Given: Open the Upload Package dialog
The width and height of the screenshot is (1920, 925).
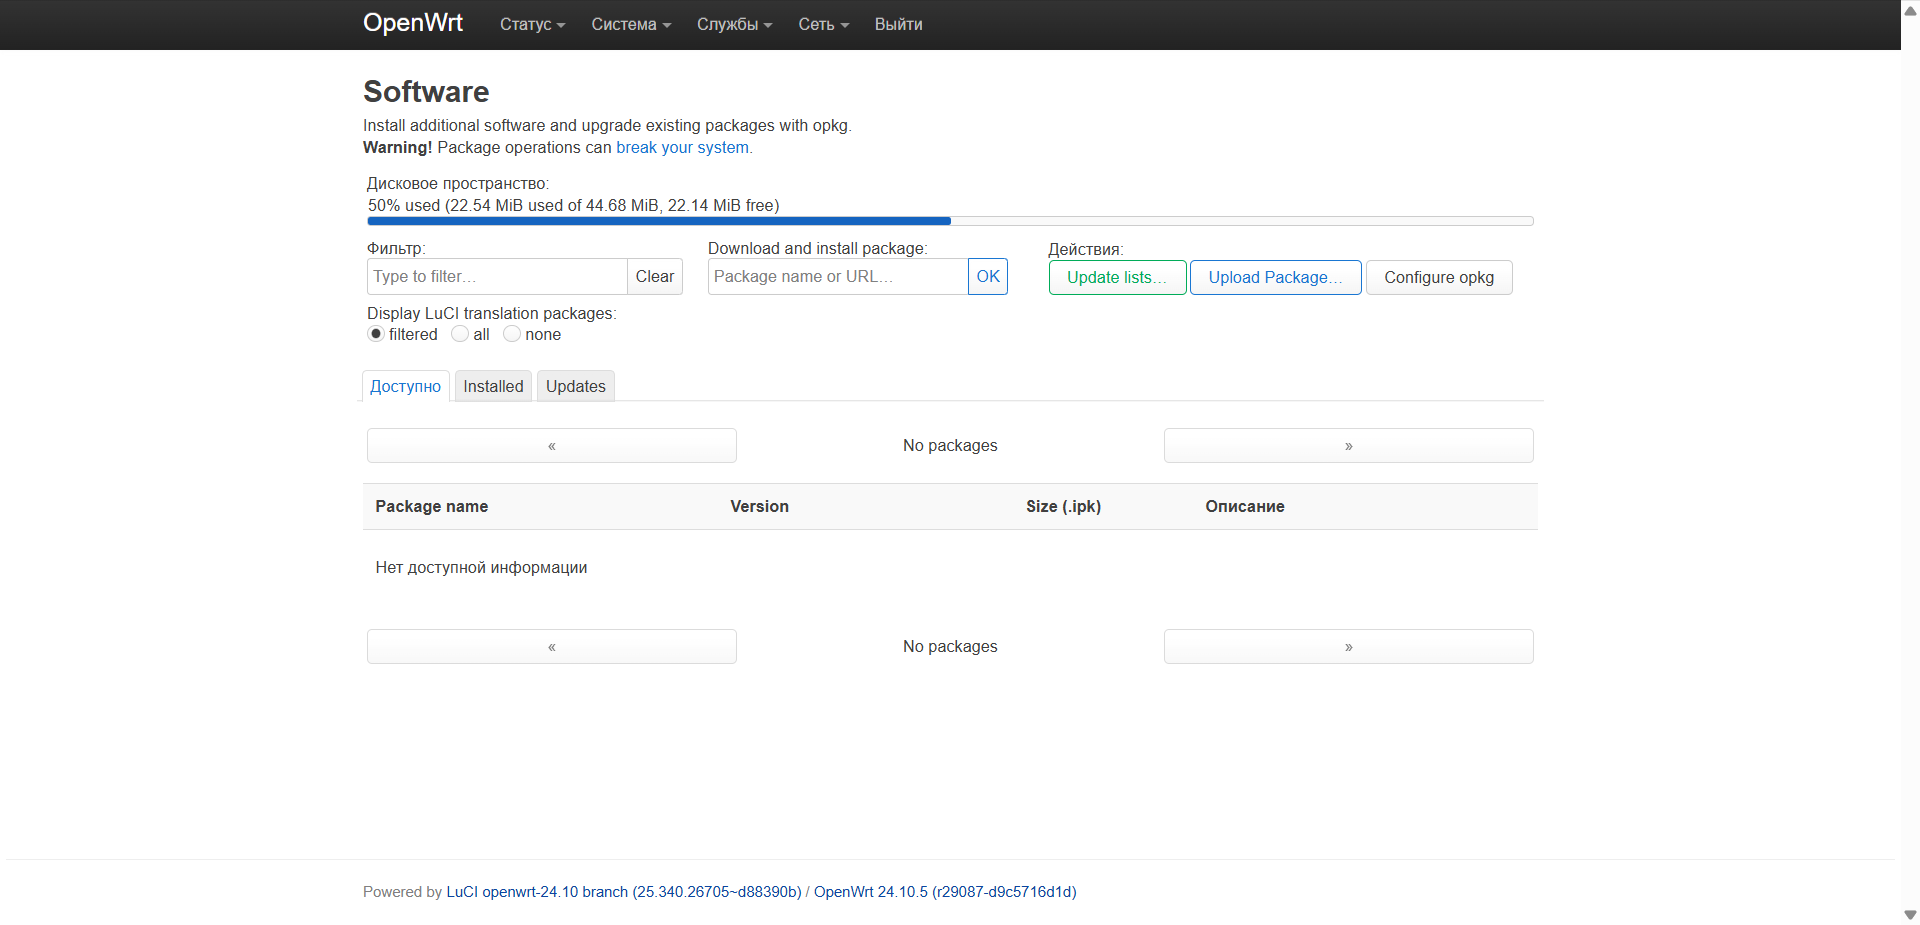Looking at the screenshot, I should (1275, 277).
